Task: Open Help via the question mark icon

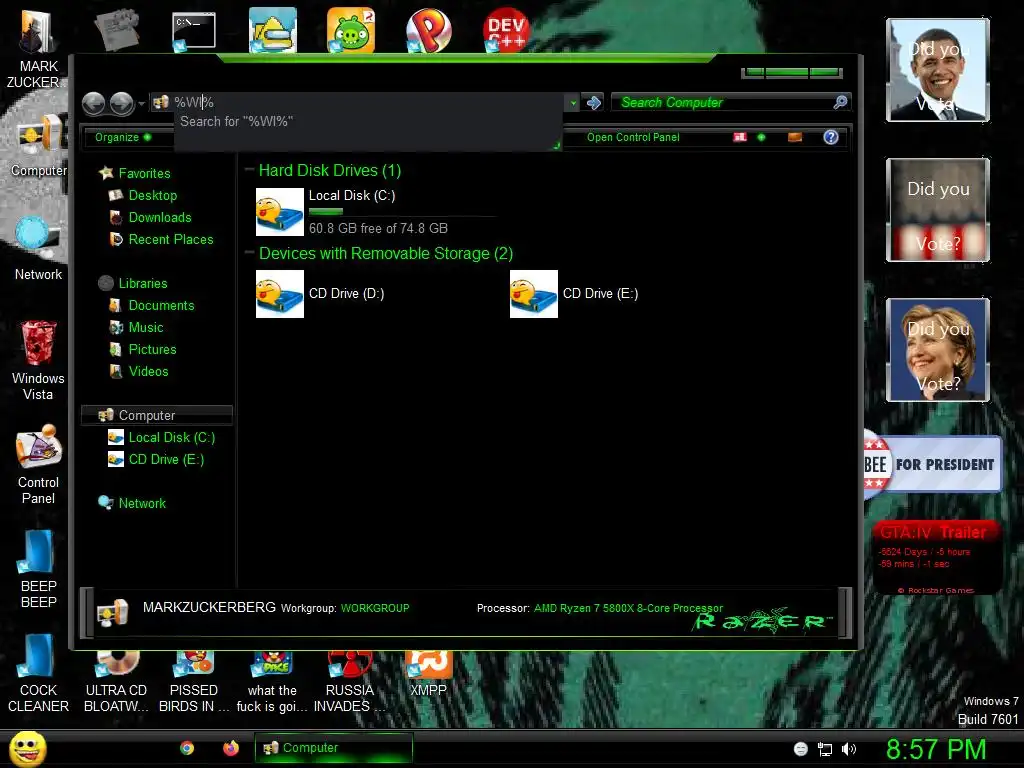Action: (831, 137)
